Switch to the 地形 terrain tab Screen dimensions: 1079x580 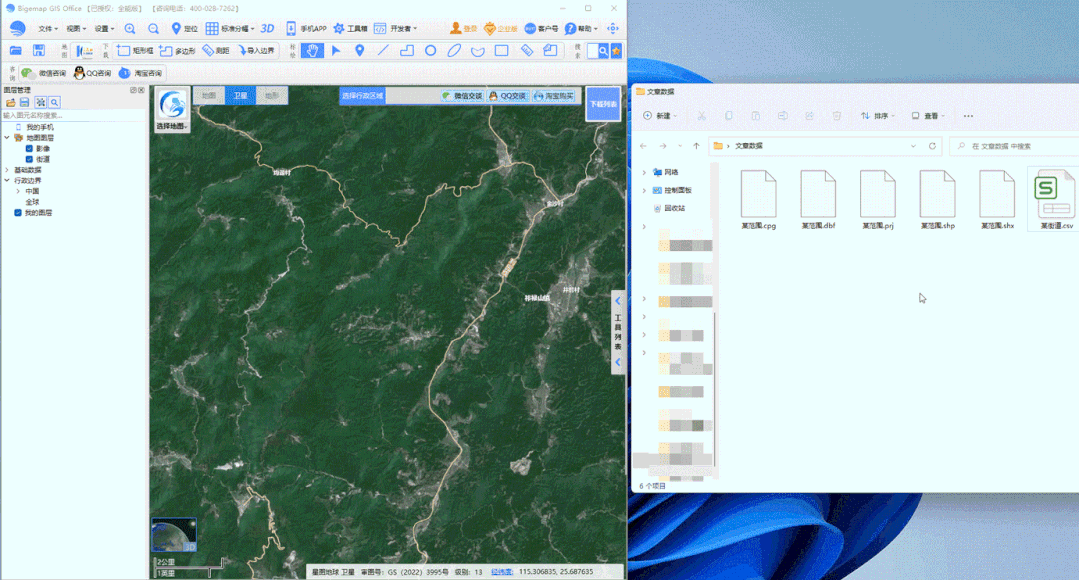click(272, 96)
